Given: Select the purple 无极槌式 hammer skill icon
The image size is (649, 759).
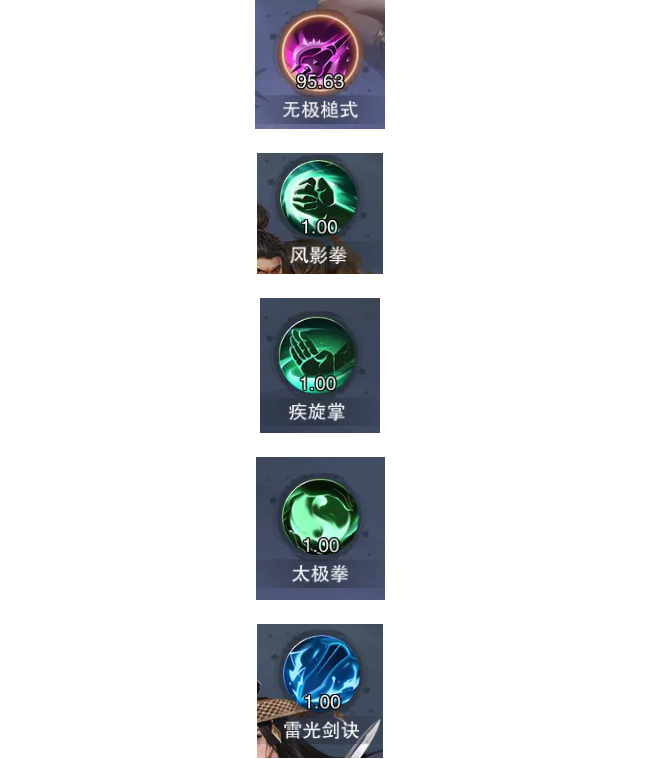Looking at the screenshot, I should 320,52.
